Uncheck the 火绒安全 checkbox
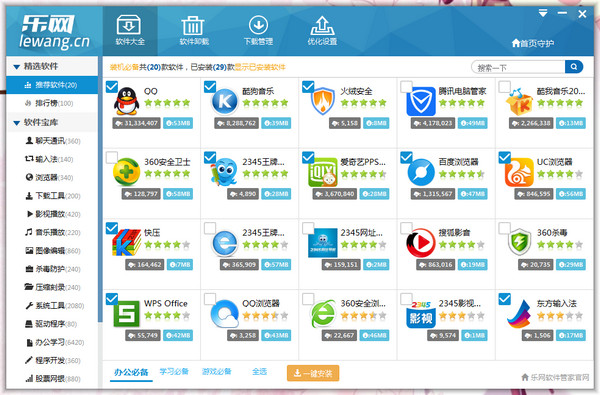Image resolution: width=600 pixels, height=395 pixels. coord(308,87)
